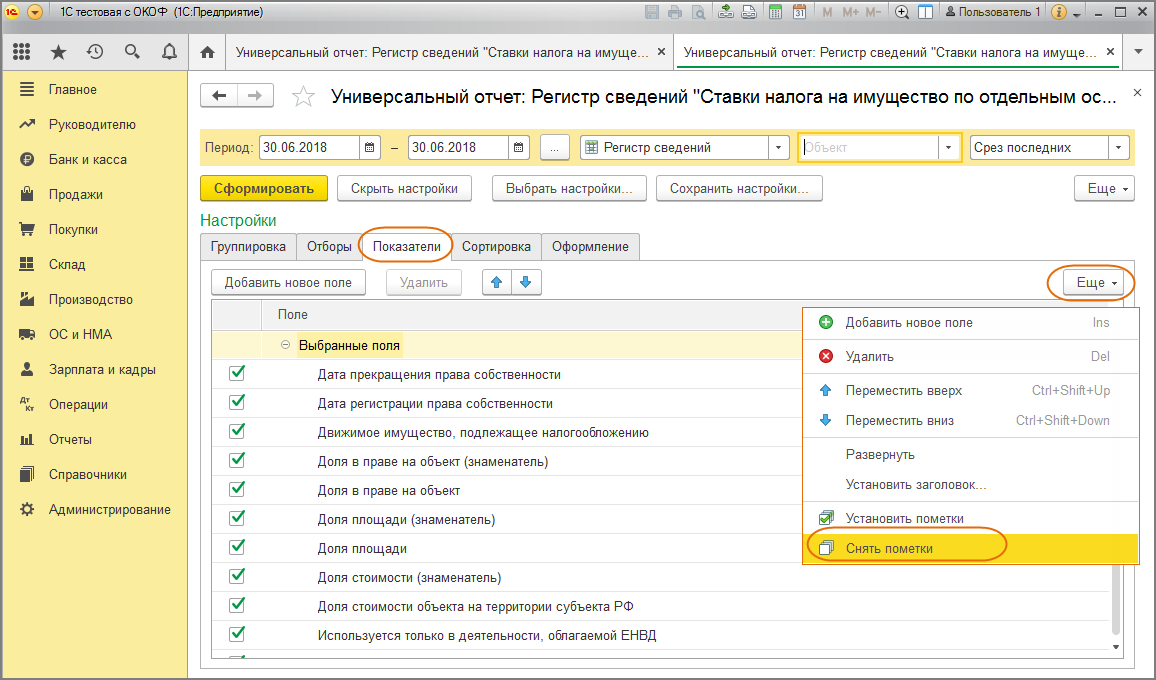Screen dimensions: 1156x680
Task: Click the period start date field
Action: [308, 148]
